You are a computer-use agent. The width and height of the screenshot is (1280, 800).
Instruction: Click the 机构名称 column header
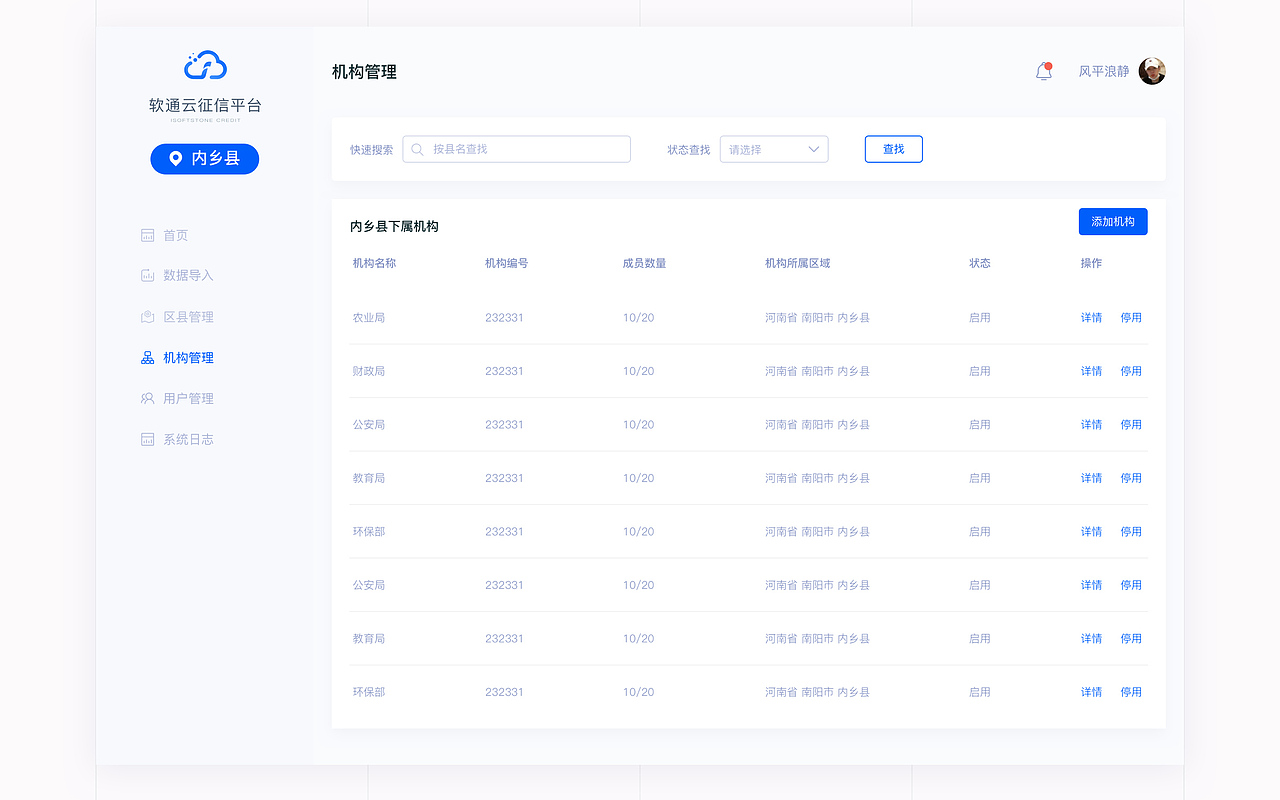[x=374, y=263]
